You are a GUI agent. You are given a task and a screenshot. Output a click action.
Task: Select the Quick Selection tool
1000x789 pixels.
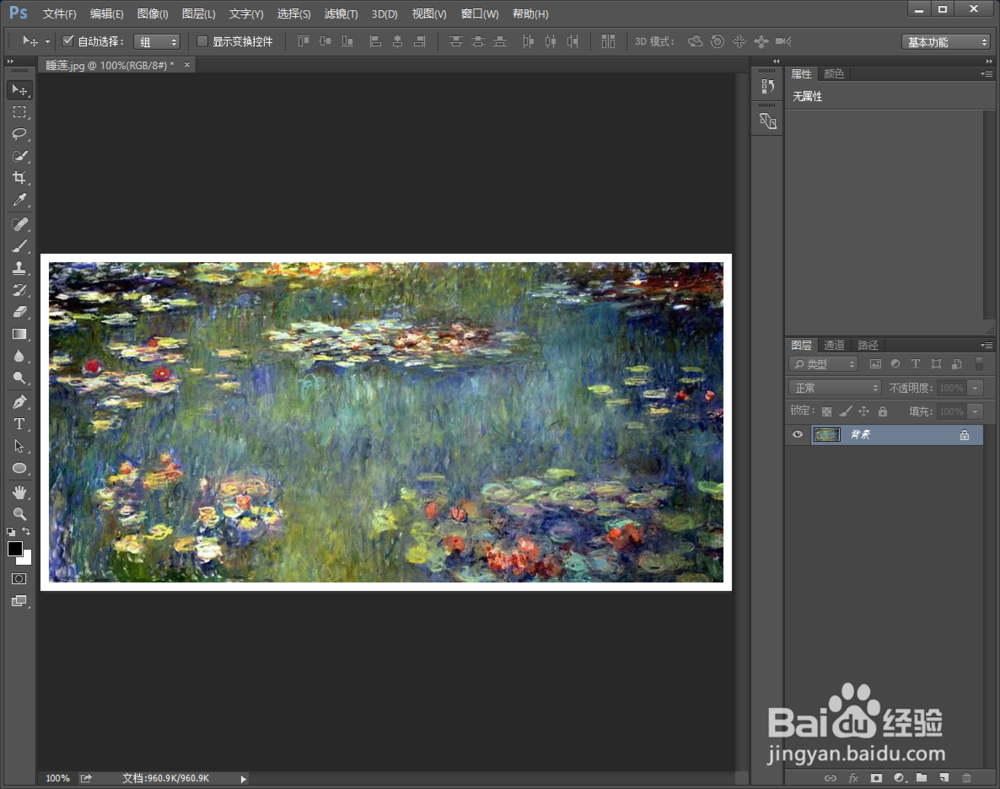click(x=19, y=156)
